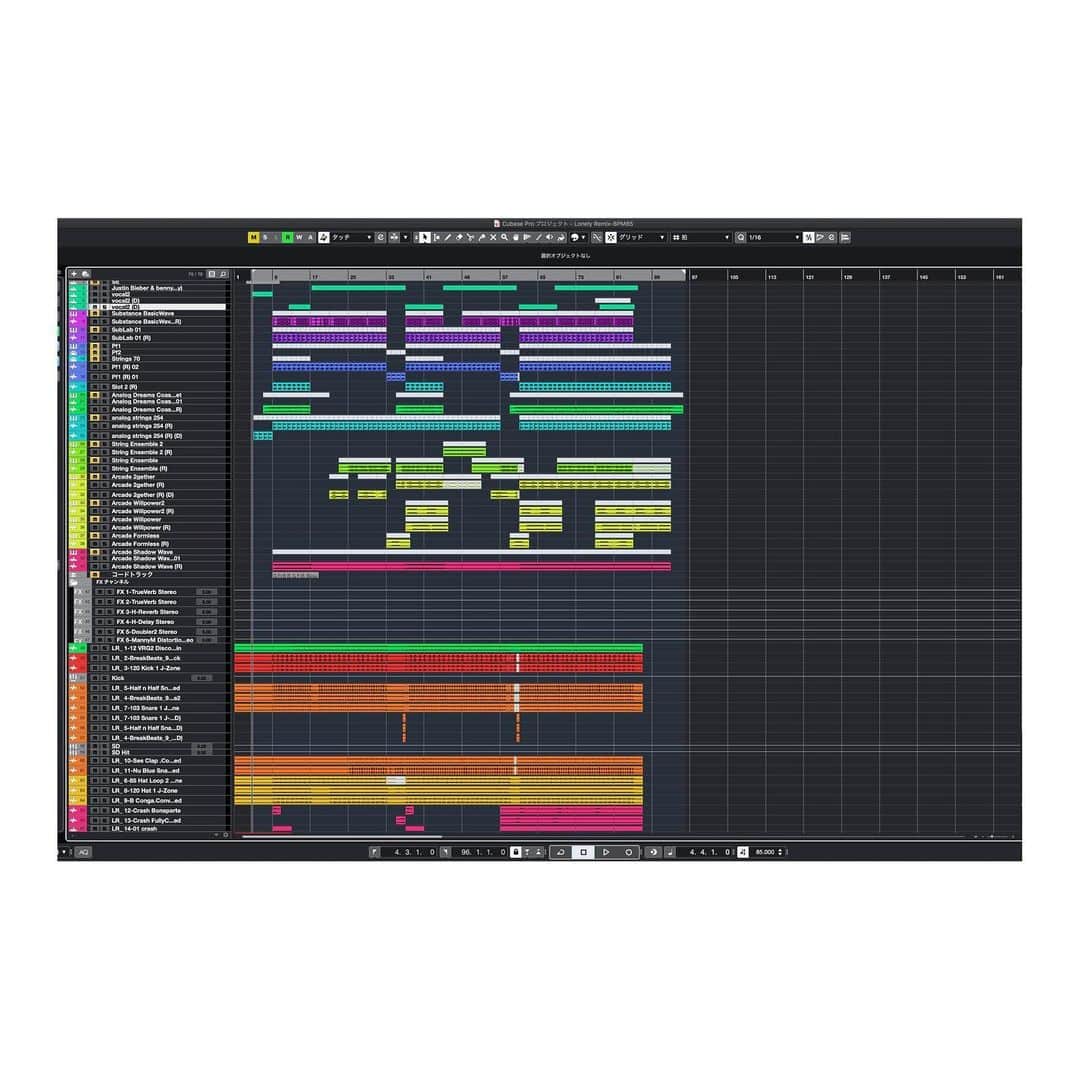Collapse the FX チャンネル folder
This screenshot has width=1080, height=1080.
[x=74, y=582]
